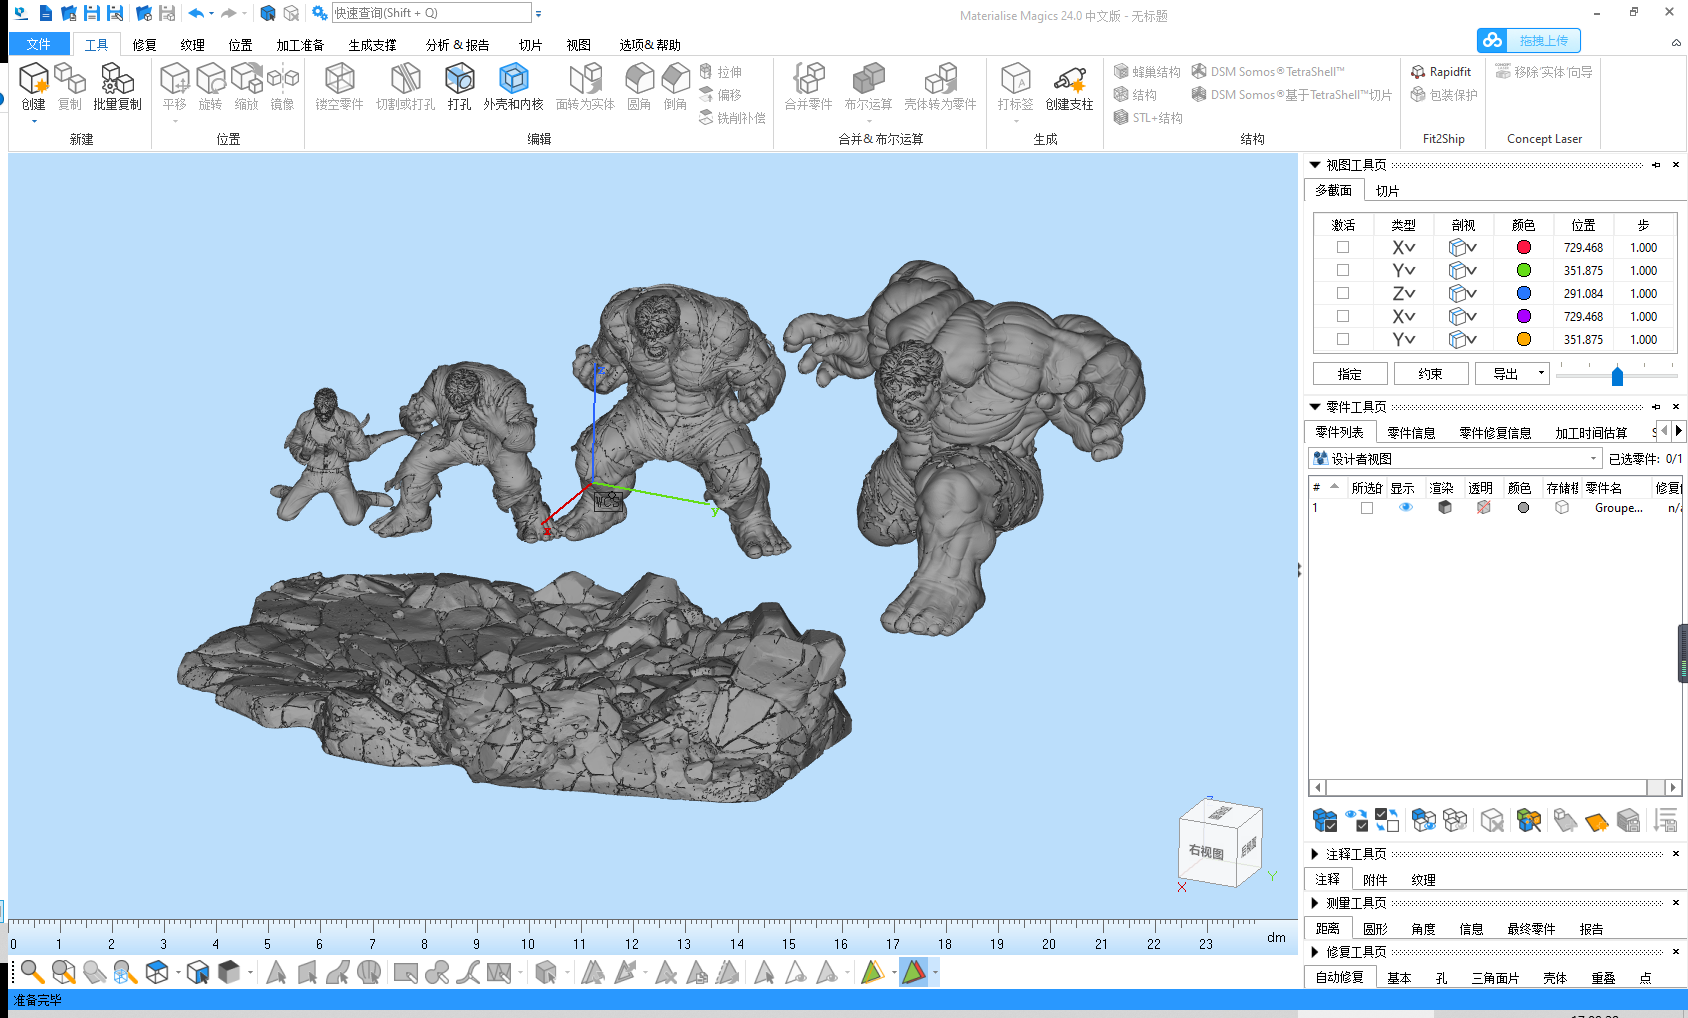Click the Rapidfit icon in Fit2Ship group
The height and width of the screenshot is (1018, 1688).
(x=1441, y=72)
